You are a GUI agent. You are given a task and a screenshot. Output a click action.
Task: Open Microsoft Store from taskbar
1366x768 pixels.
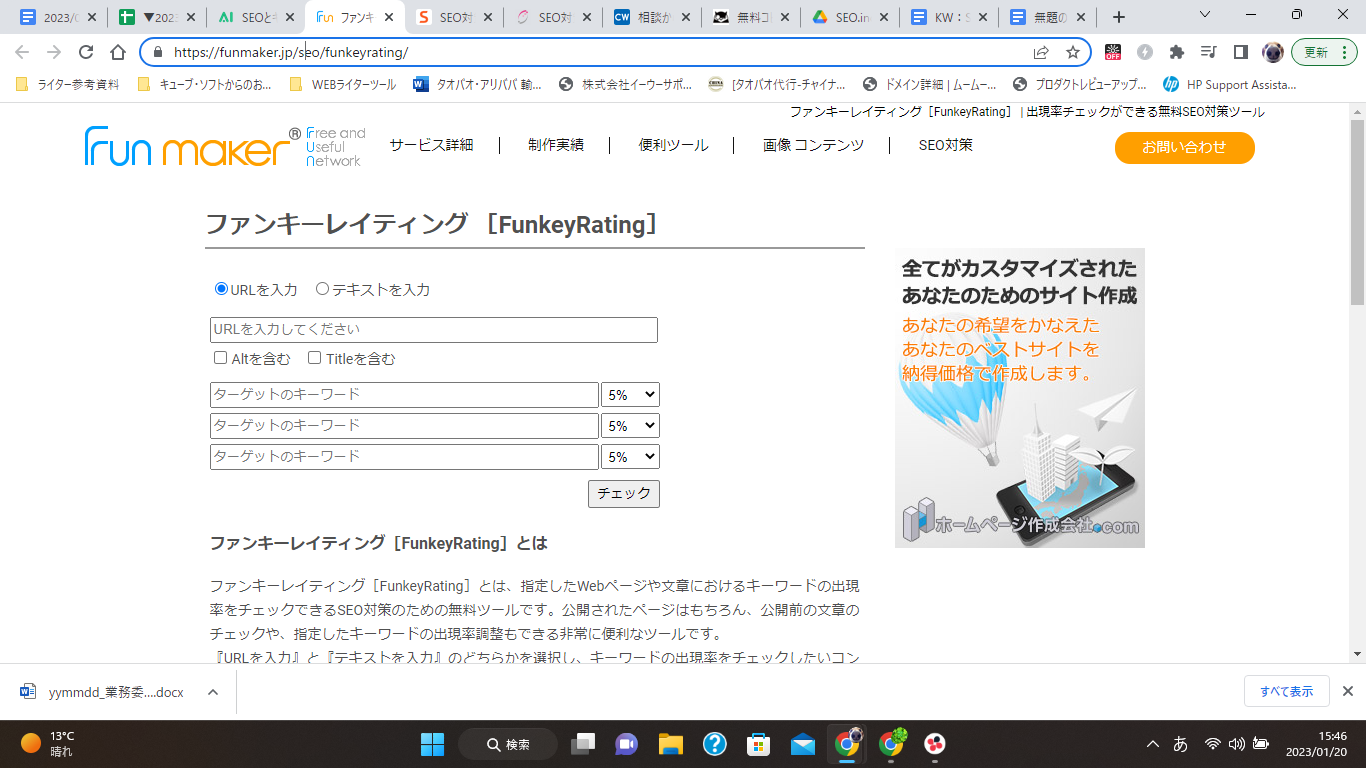[x=759, y=744]
